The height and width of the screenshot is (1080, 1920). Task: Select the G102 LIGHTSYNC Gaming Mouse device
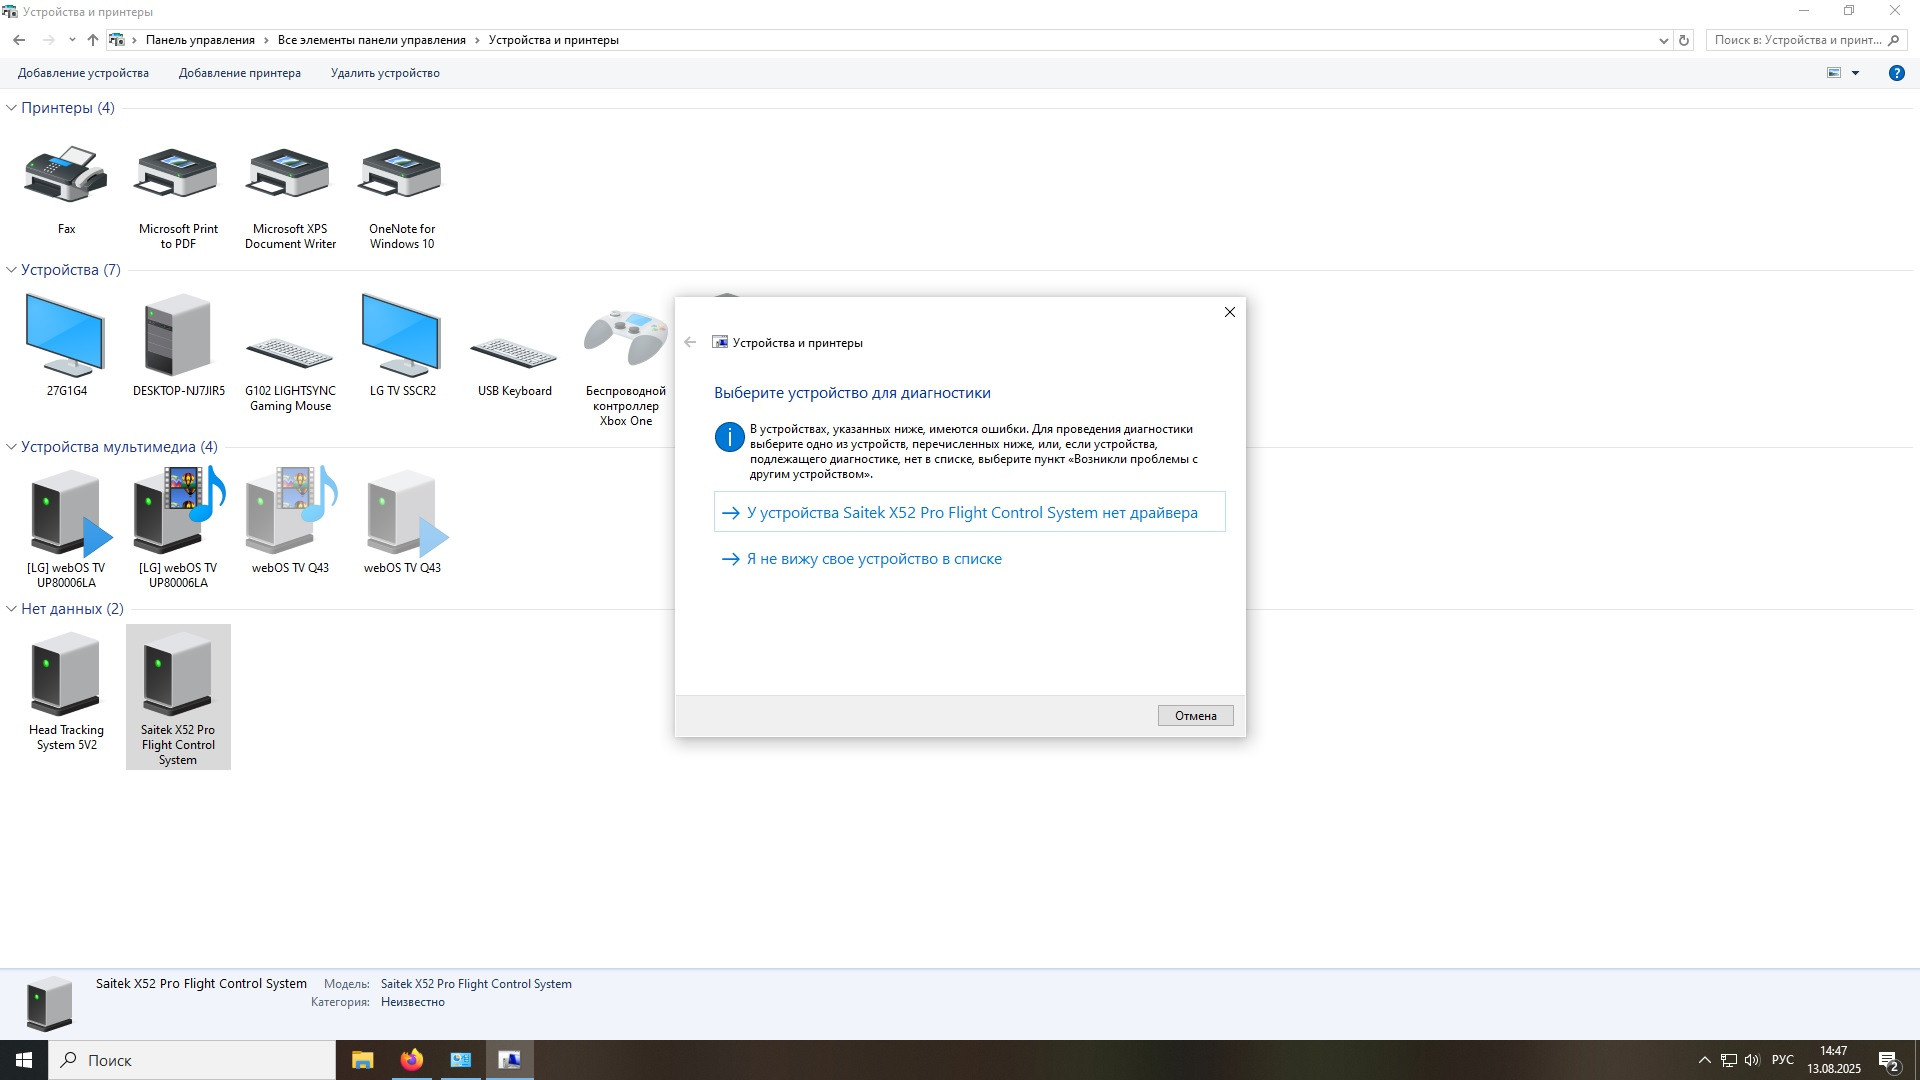(x=290, y=355)
